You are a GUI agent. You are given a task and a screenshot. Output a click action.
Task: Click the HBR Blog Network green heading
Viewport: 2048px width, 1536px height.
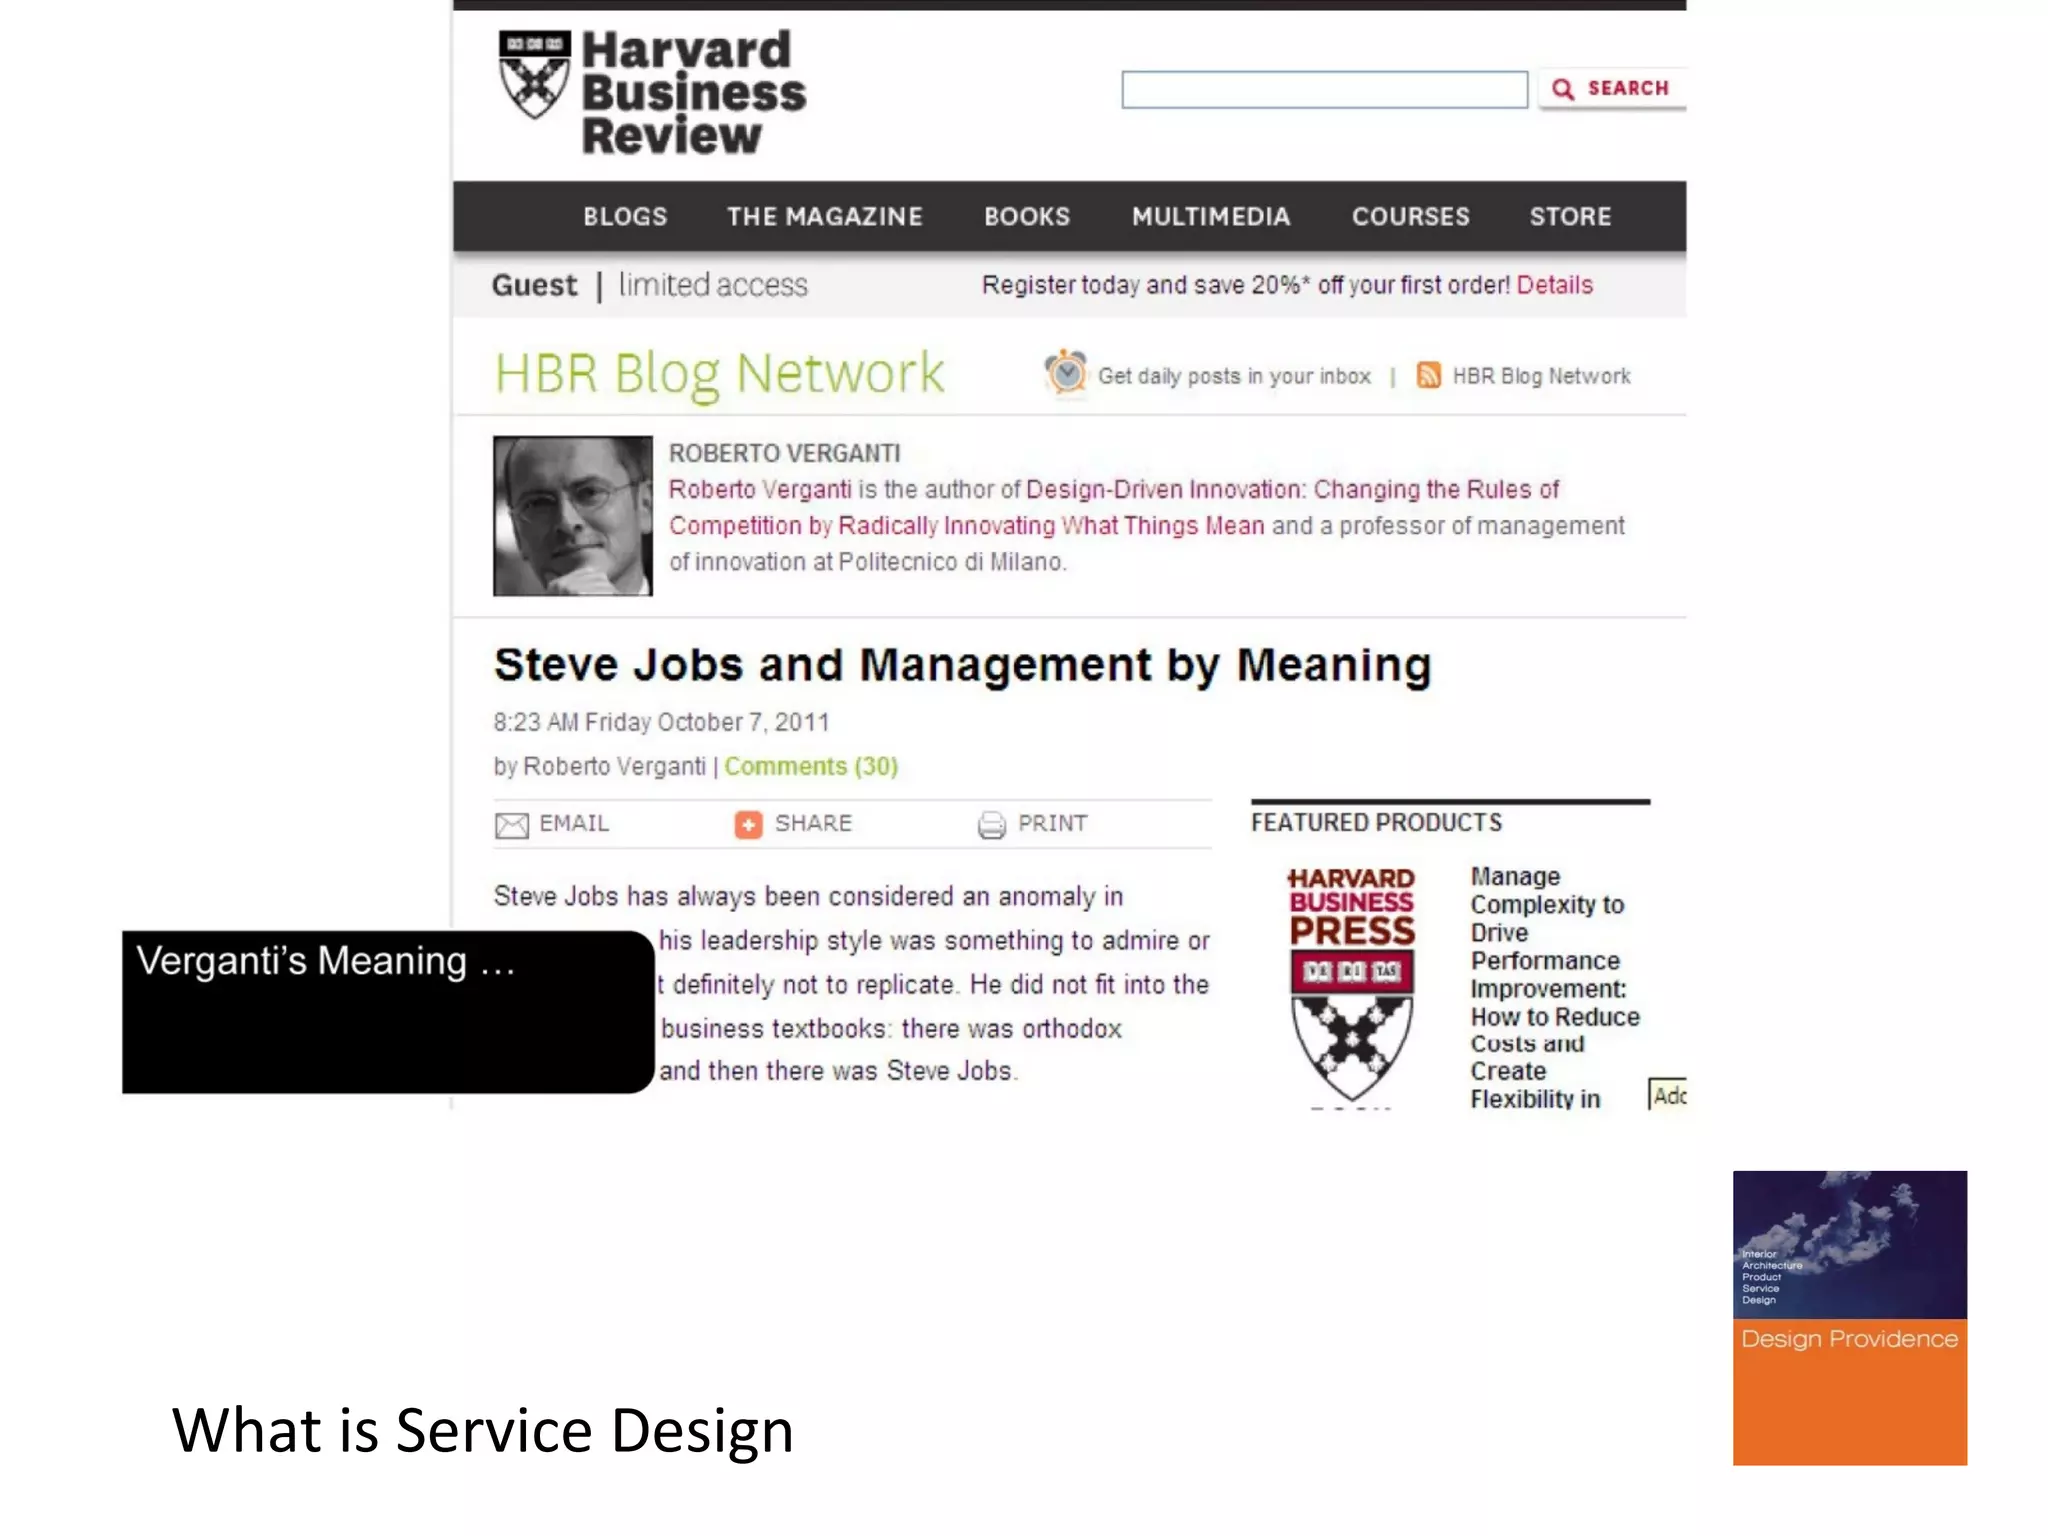[x=719, y=374]
